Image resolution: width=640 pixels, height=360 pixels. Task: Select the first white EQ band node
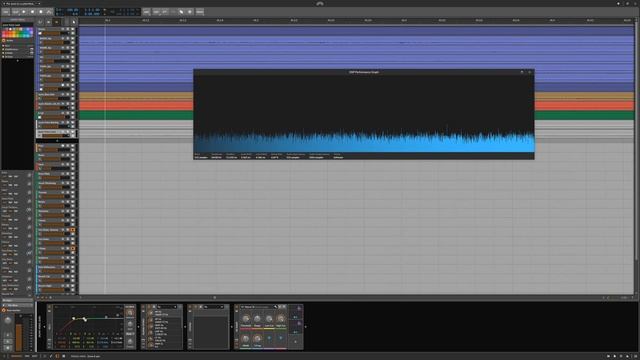(73, 318)
